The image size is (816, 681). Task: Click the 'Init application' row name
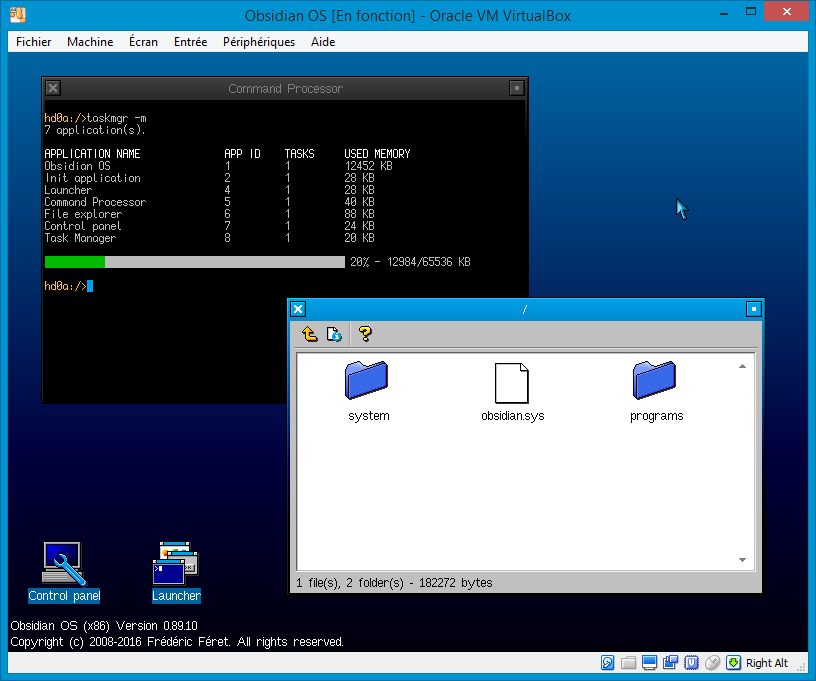[x=93, y=178]
